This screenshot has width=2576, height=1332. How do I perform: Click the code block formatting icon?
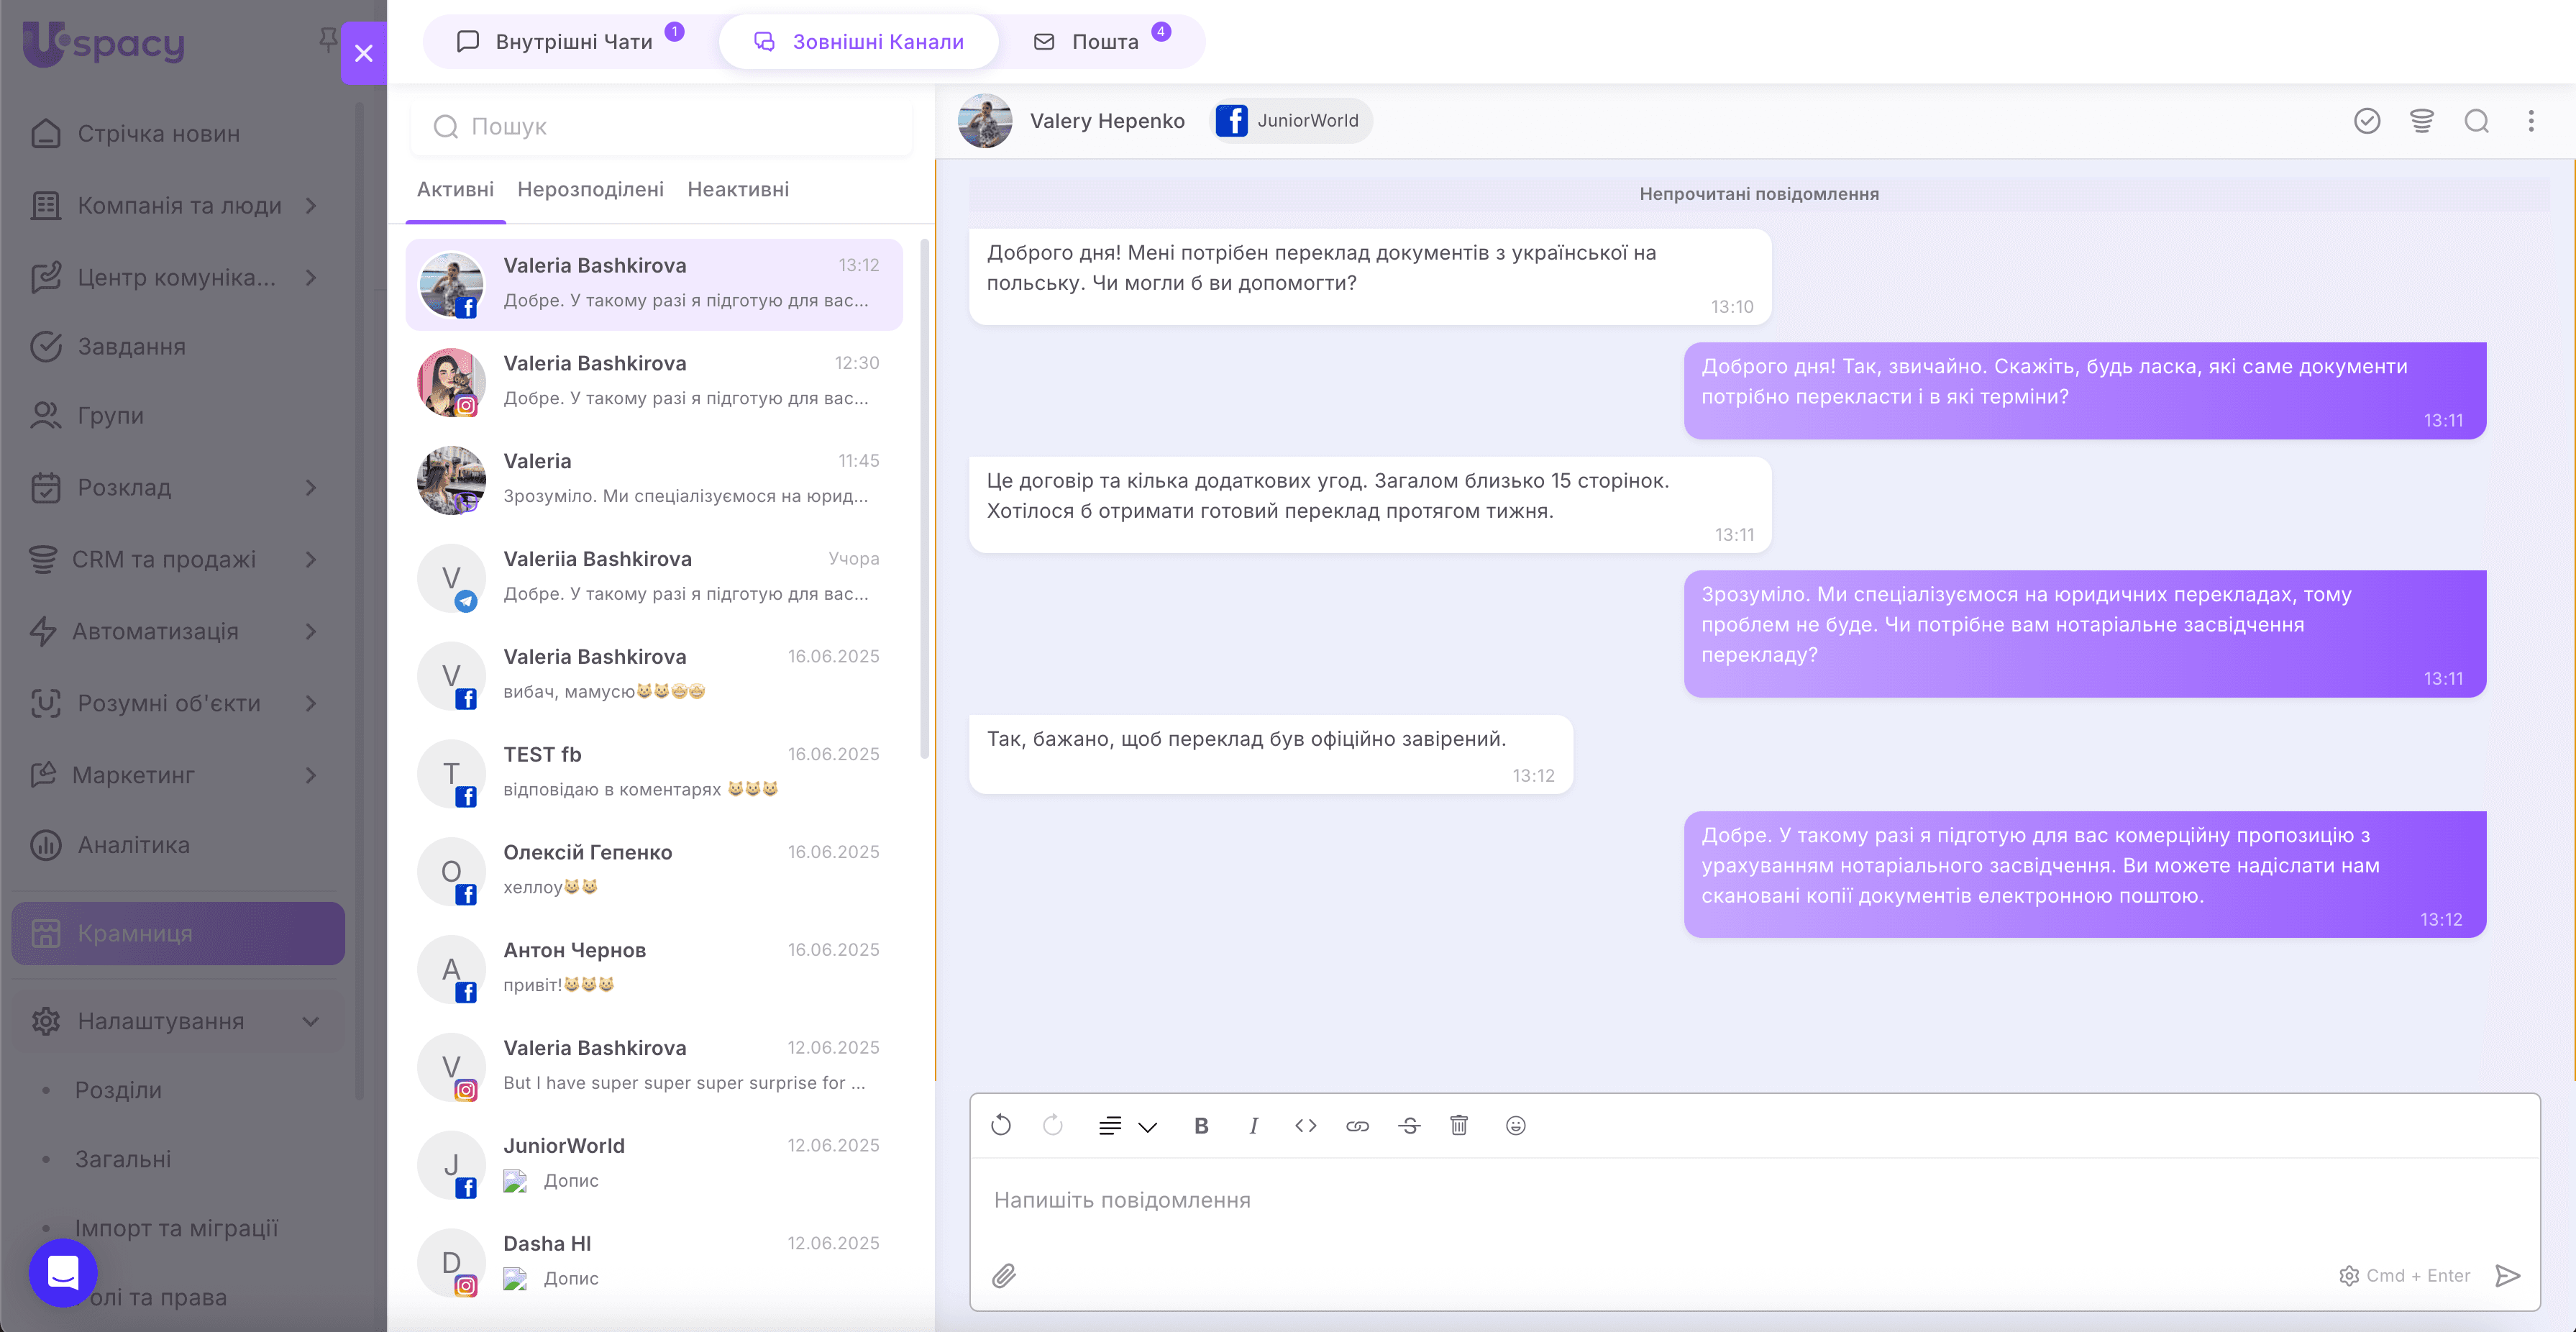[1305, 1126]
